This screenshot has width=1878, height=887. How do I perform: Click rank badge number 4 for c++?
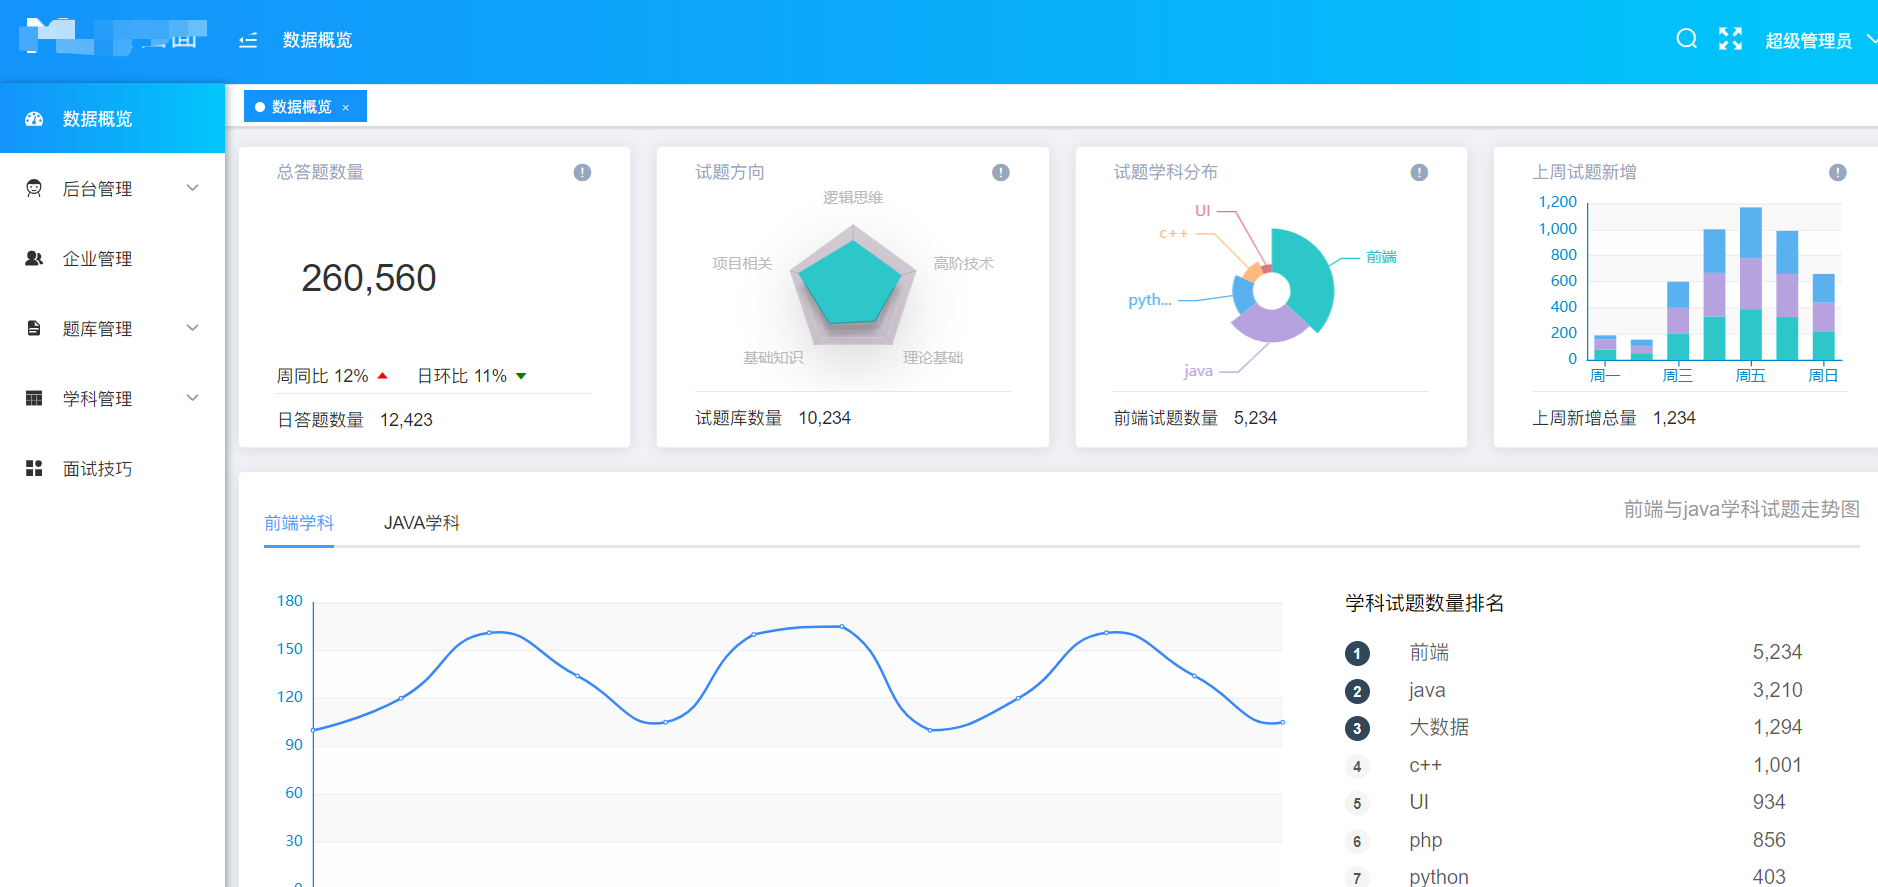pos(1357,767)
